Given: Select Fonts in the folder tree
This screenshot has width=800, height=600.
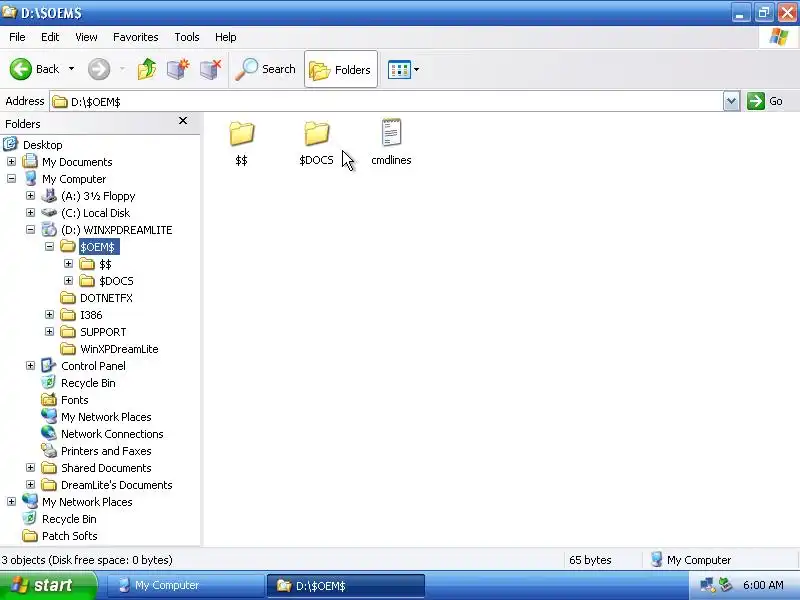Looking at the screenshot, I should (74, 400).
